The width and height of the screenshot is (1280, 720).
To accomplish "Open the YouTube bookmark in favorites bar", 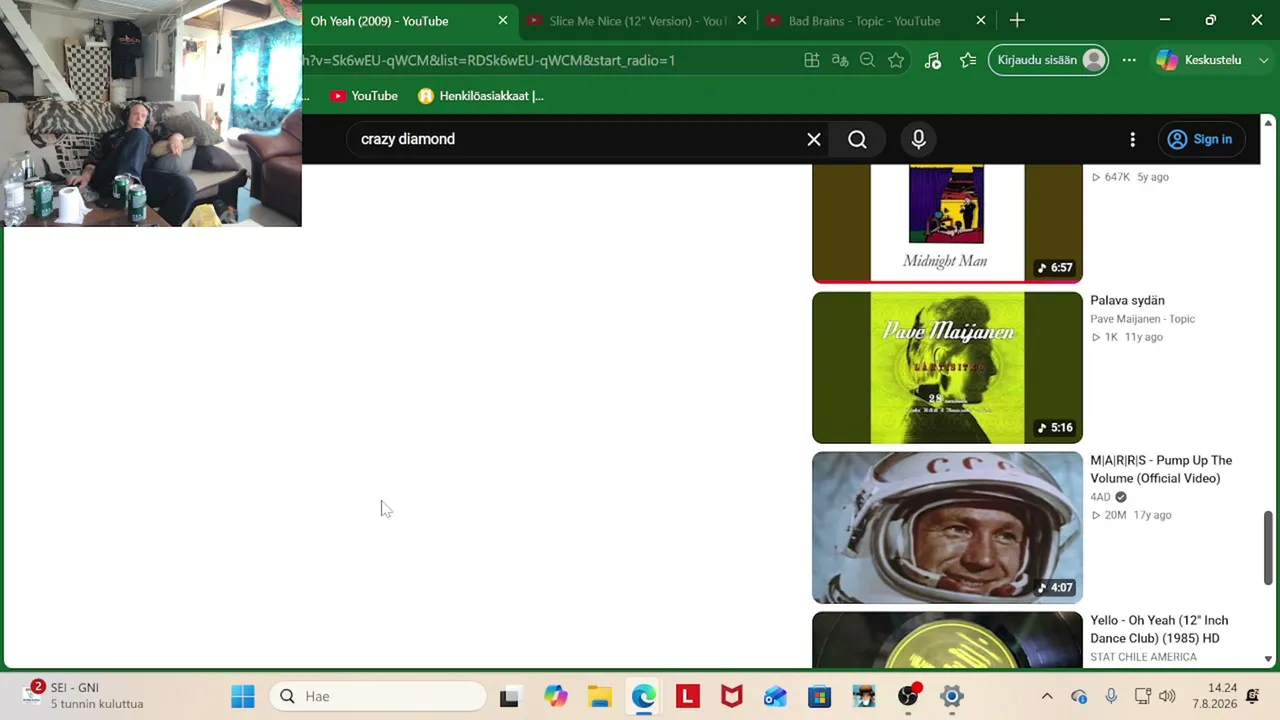I will tap(364, 96).
